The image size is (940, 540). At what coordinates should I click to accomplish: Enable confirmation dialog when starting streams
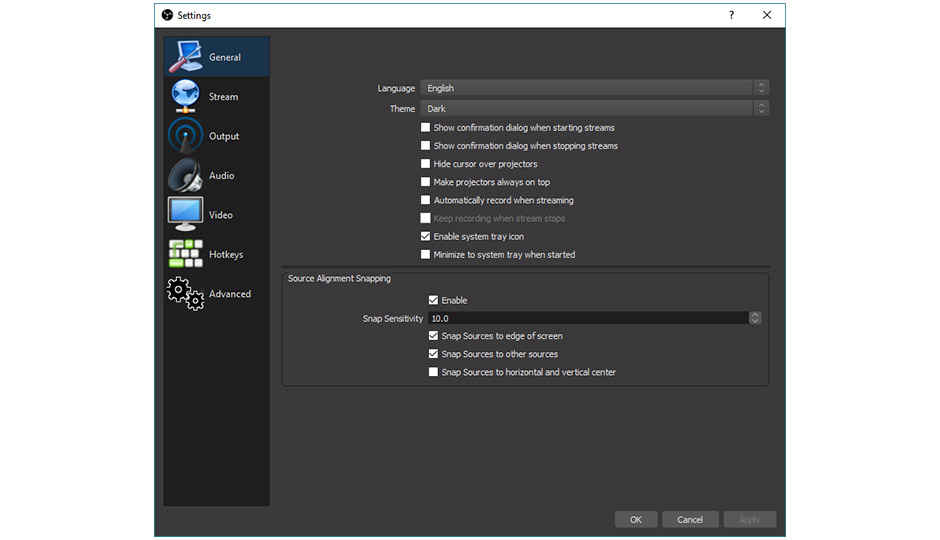coord(426,128)
